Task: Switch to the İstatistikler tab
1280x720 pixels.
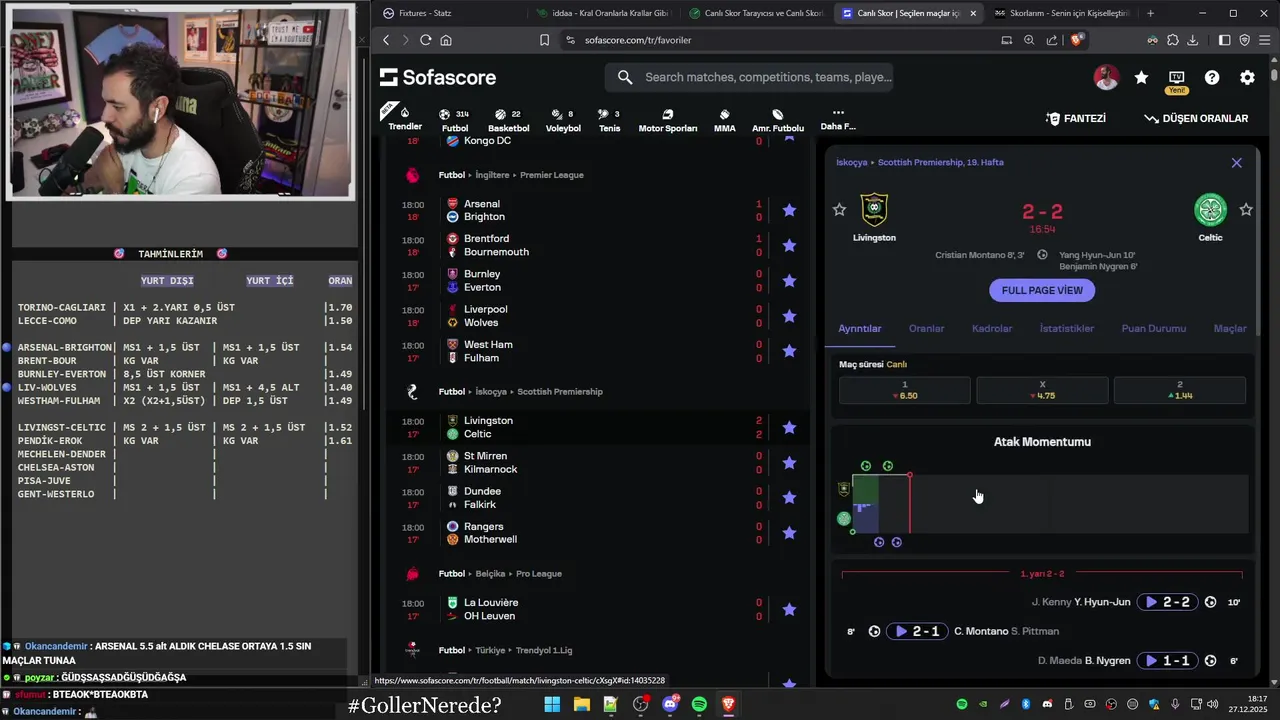Action: point(1067,328)
